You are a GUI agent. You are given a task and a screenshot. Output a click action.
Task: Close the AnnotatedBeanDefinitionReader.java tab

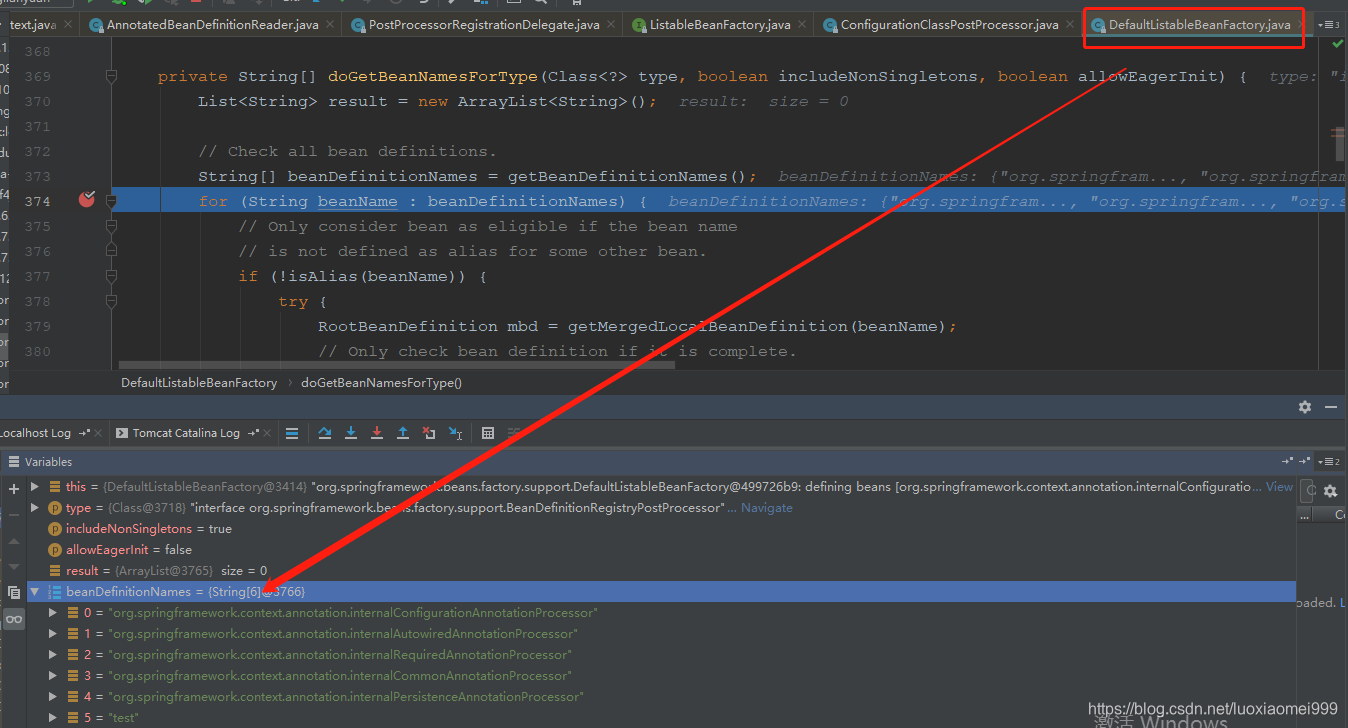(x=329, y=24)
